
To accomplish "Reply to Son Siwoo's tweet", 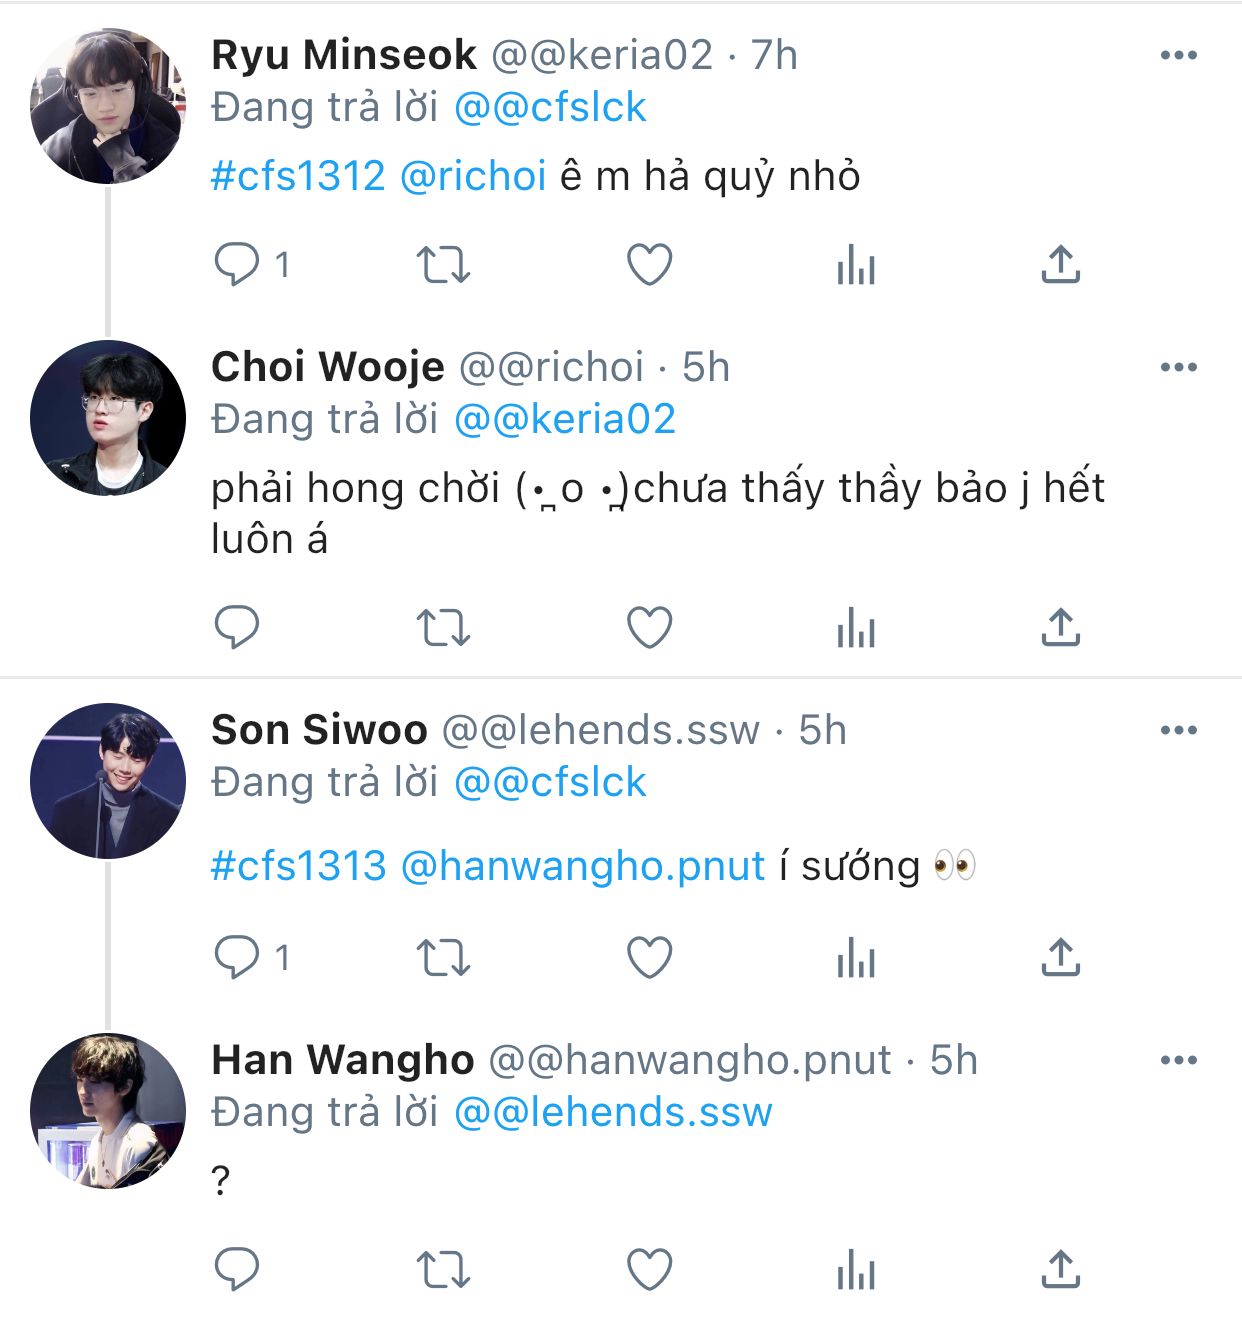I will (x=237, y=958).
